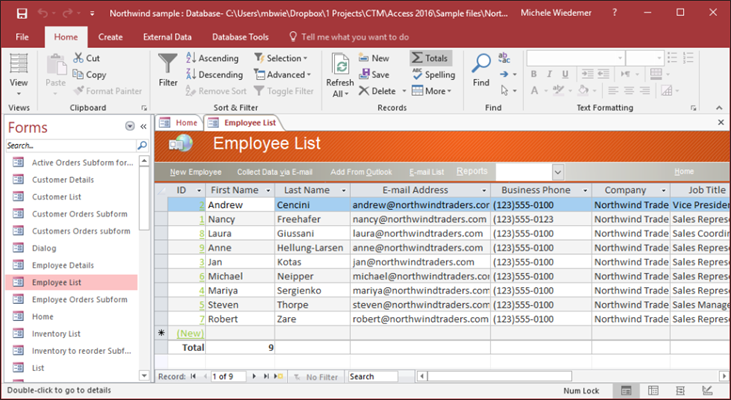731x400 pixels.
Task: Run the Spelling check
Action: point(434,75)
